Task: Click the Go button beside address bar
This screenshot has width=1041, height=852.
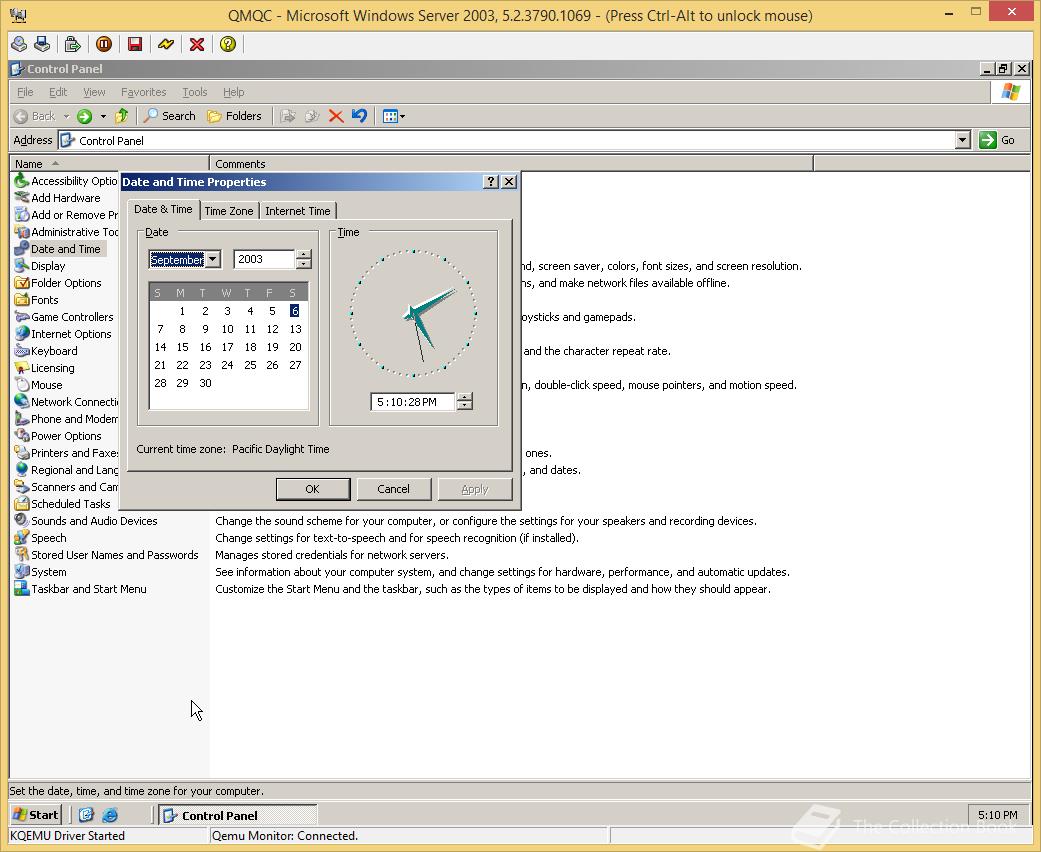Action: pyautogui.click(x=997, y=140)
